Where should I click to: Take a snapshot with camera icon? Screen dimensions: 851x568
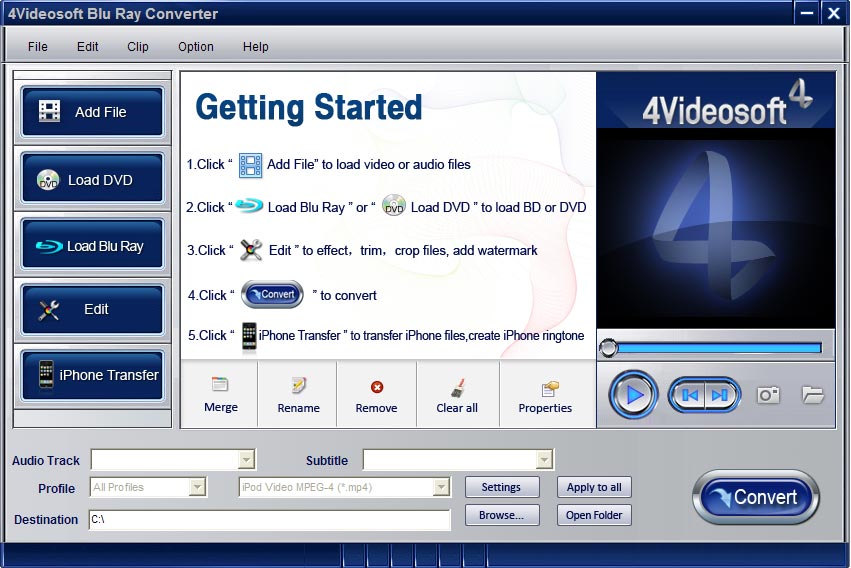(768, 394)
